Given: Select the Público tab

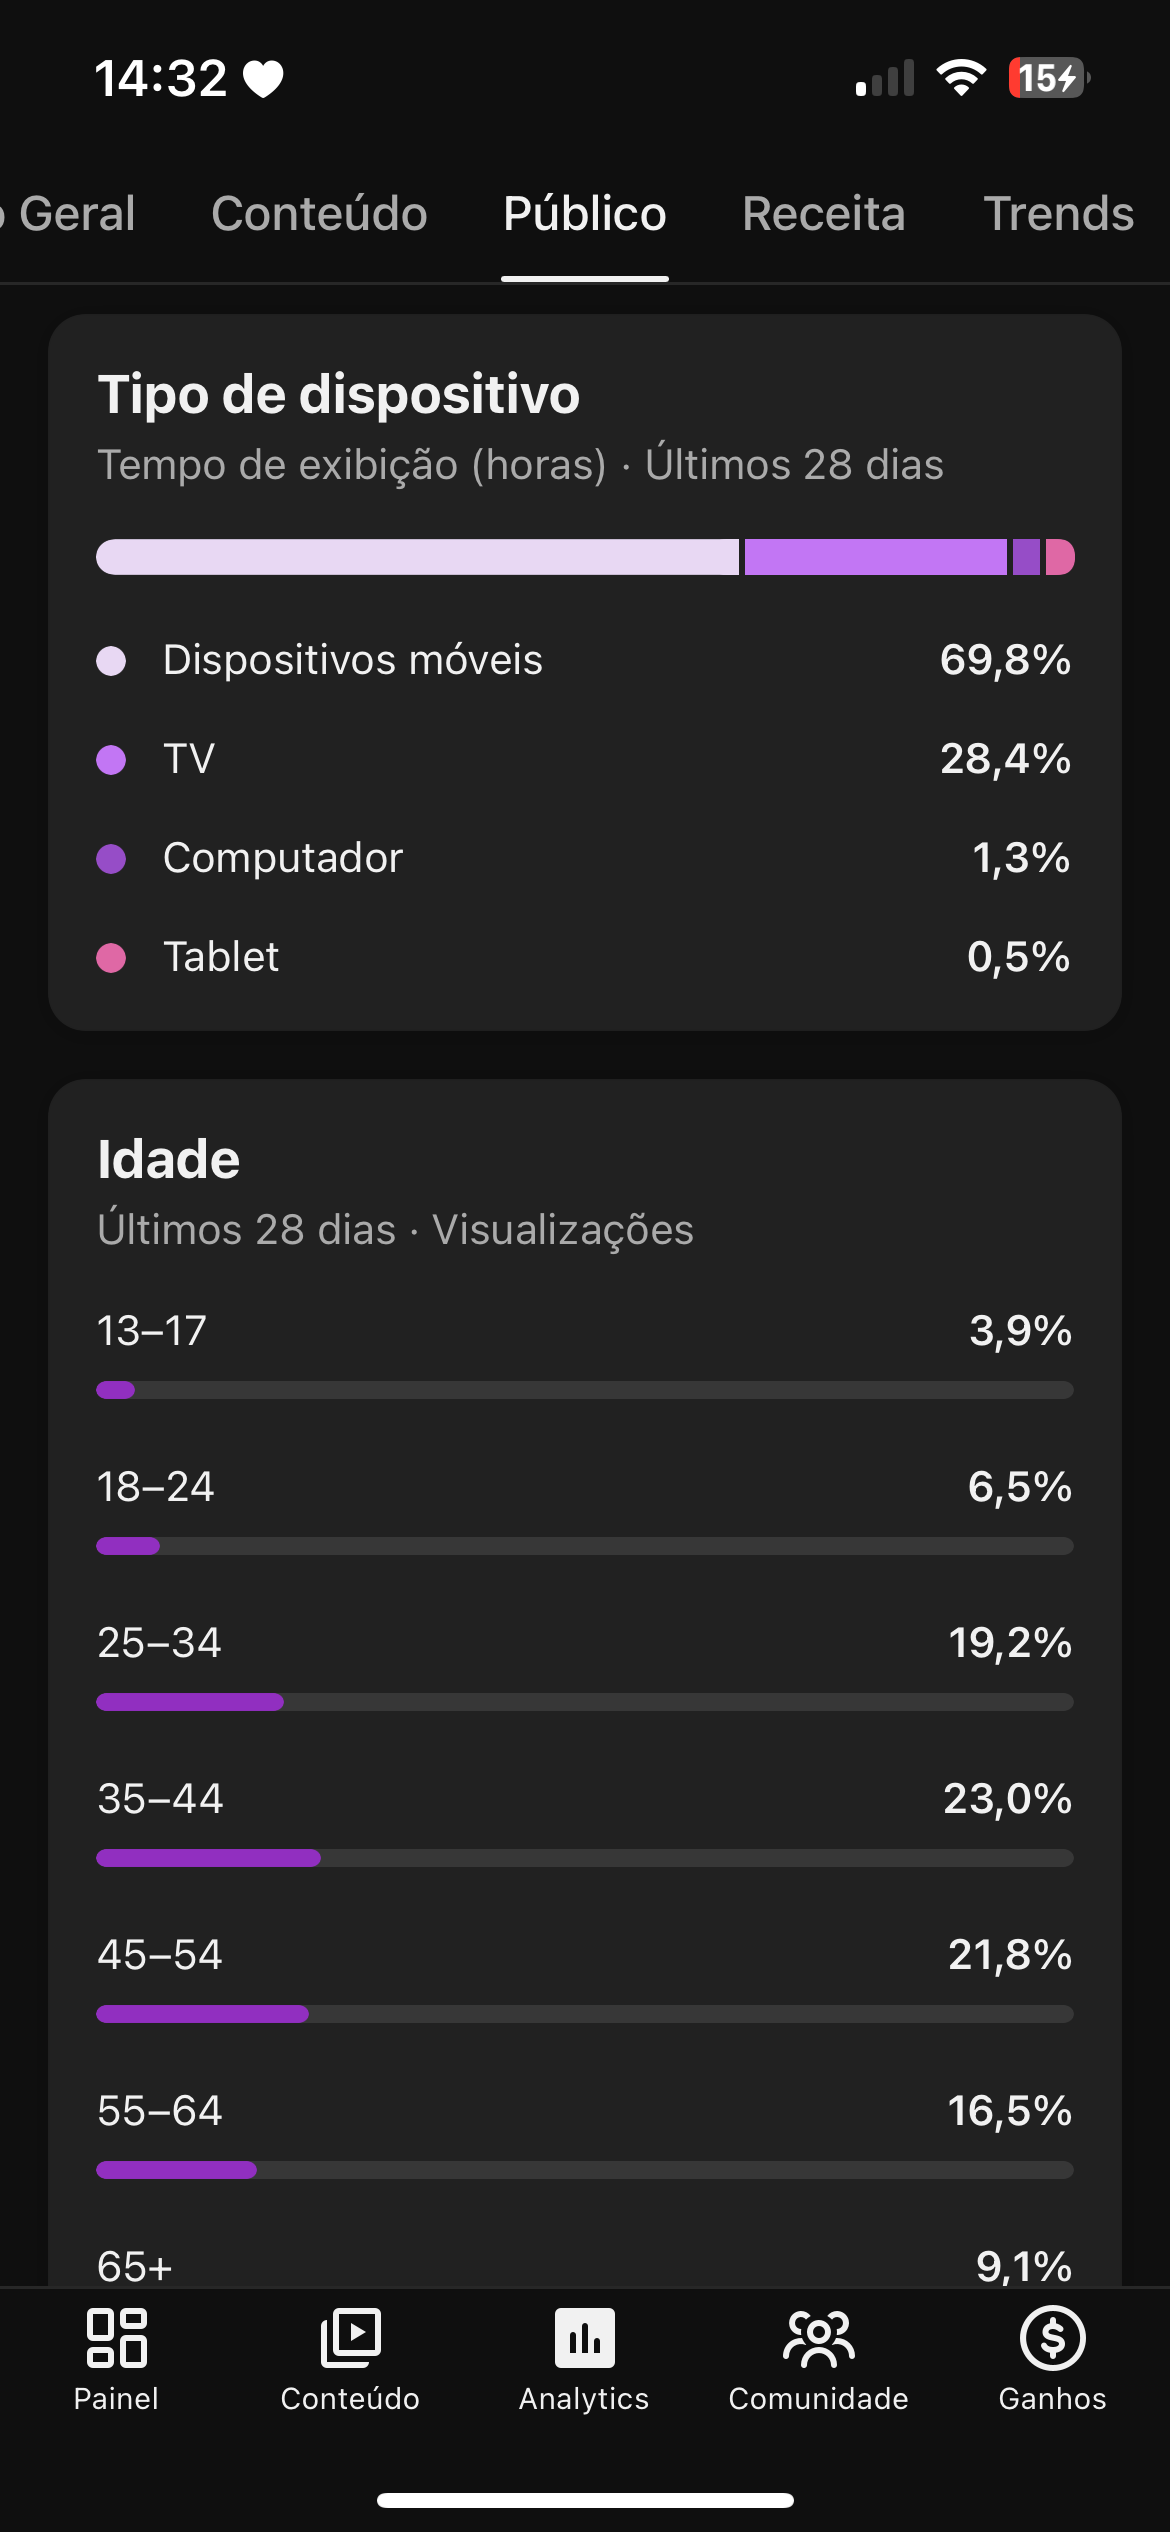Looking at the screenshot, I should 585,214.
